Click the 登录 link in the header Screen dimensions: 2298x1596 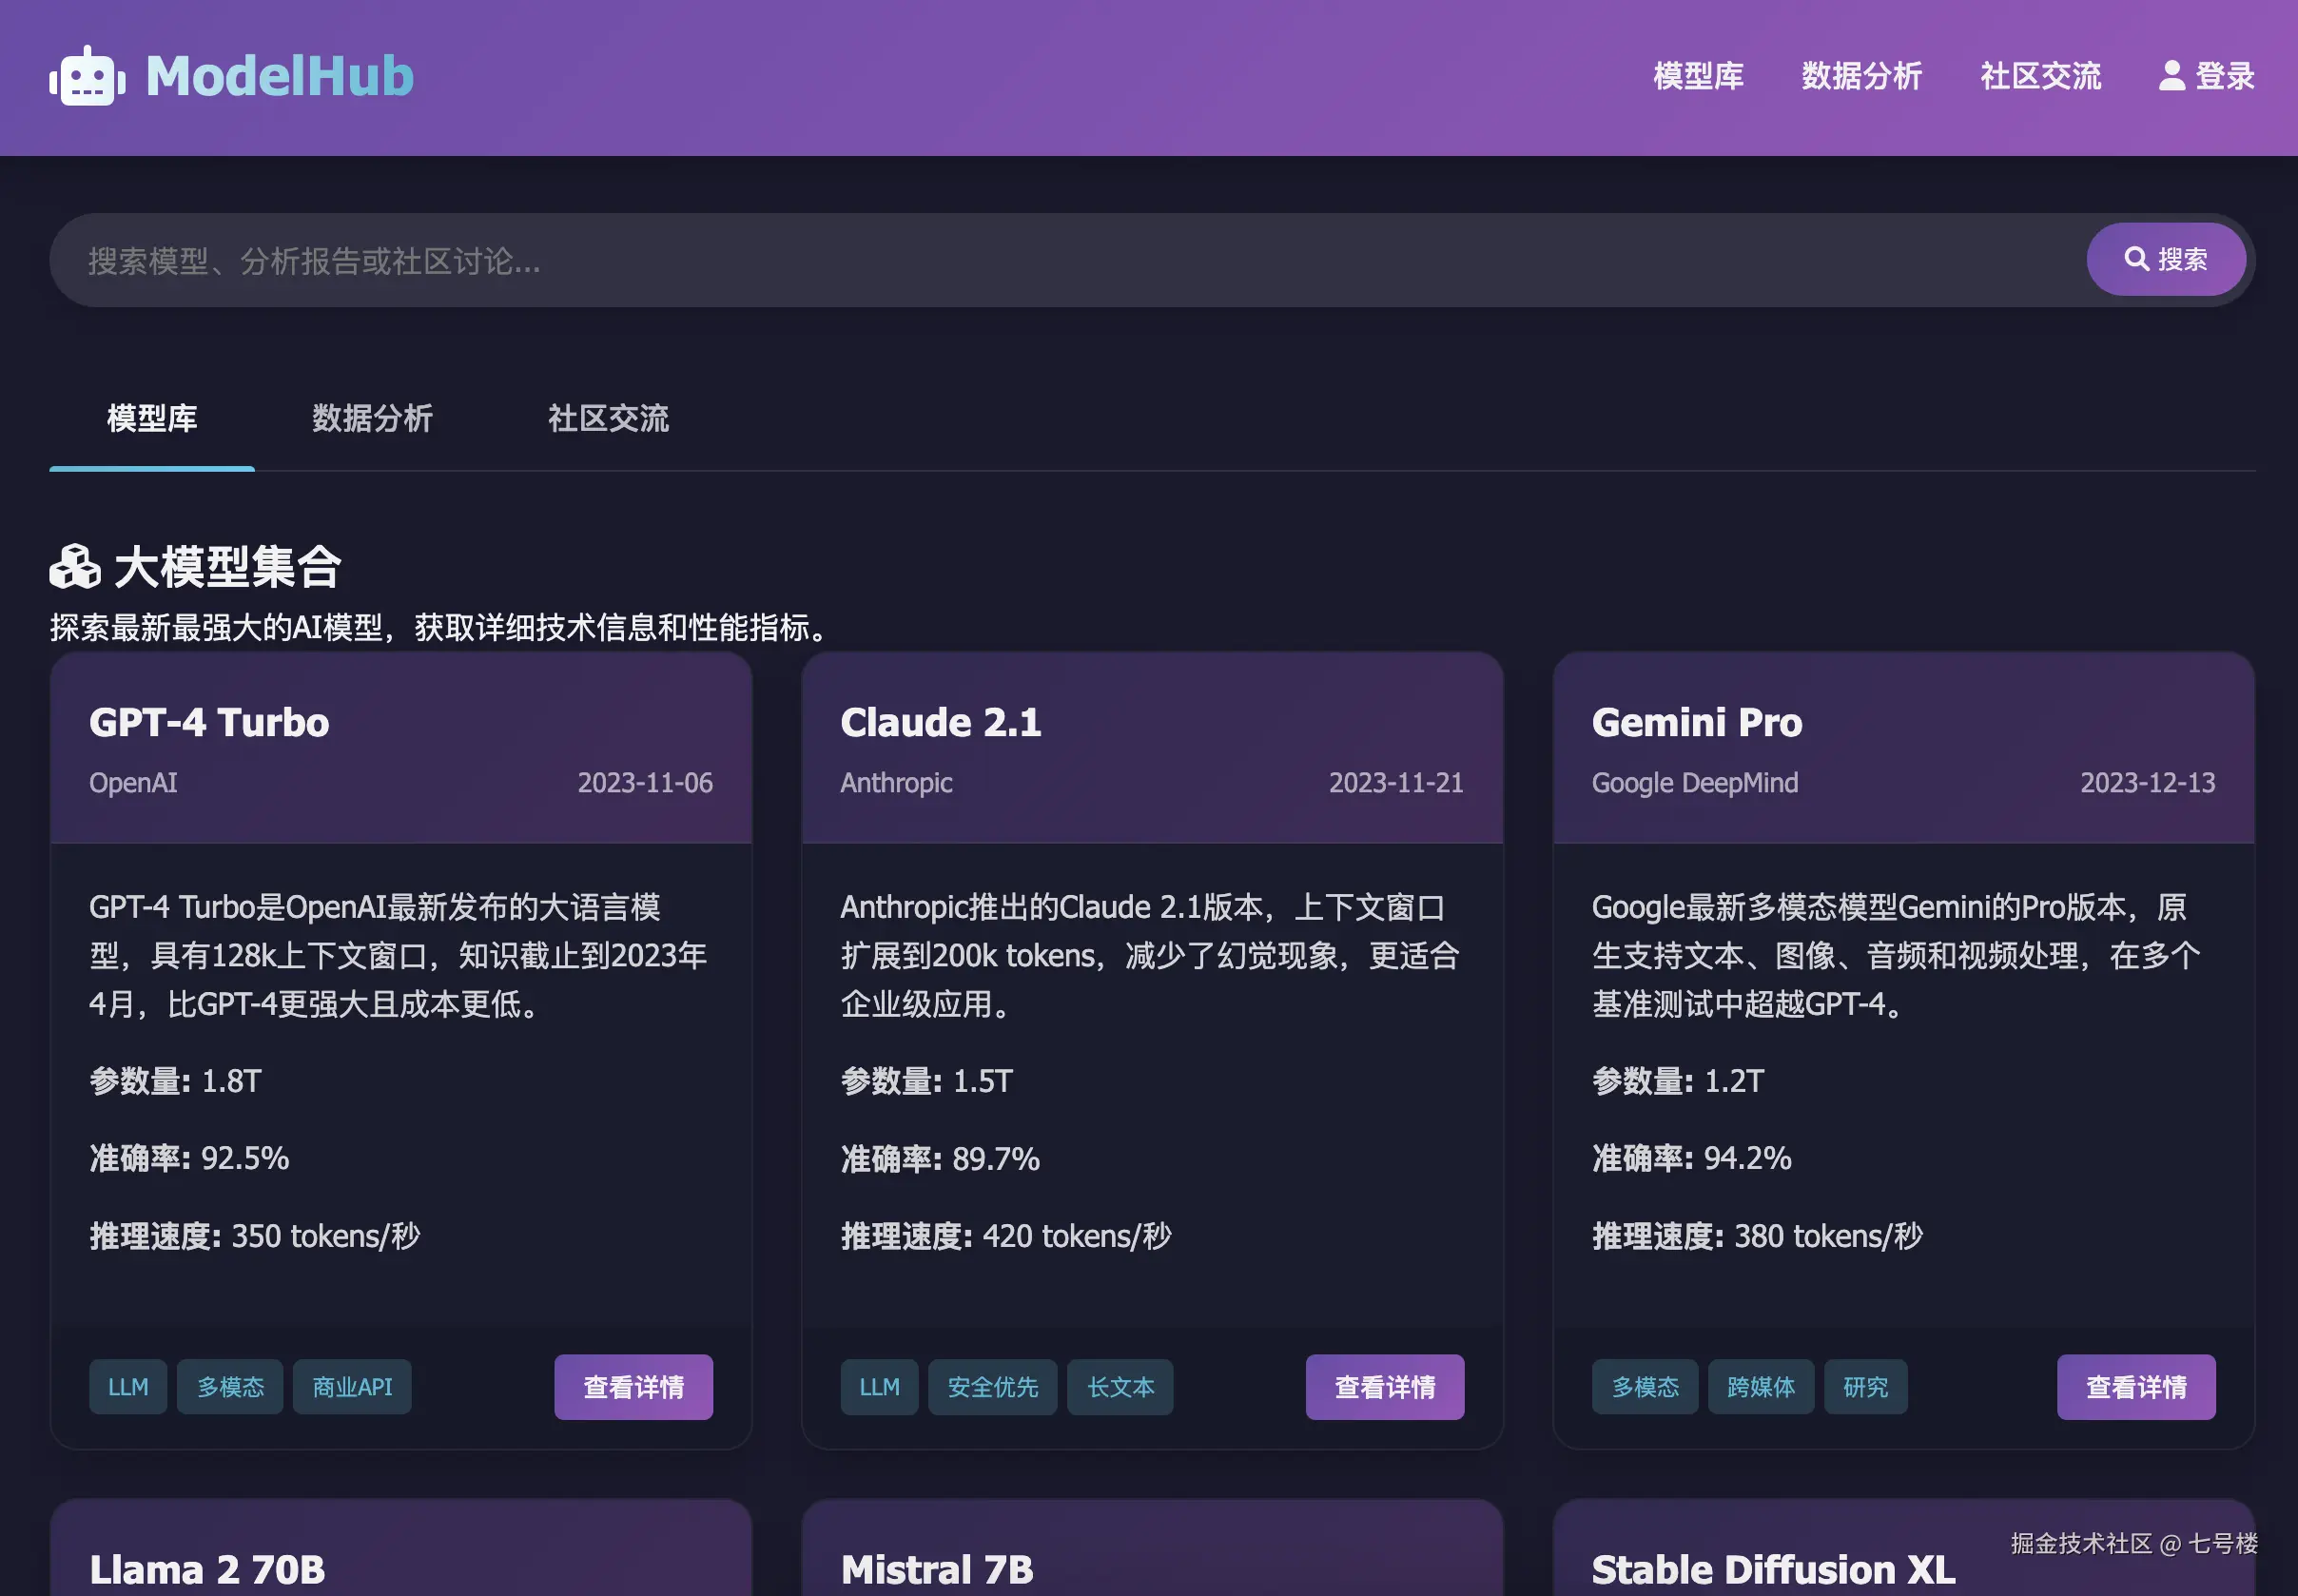pyautogui.click(x=2224, y=75)
